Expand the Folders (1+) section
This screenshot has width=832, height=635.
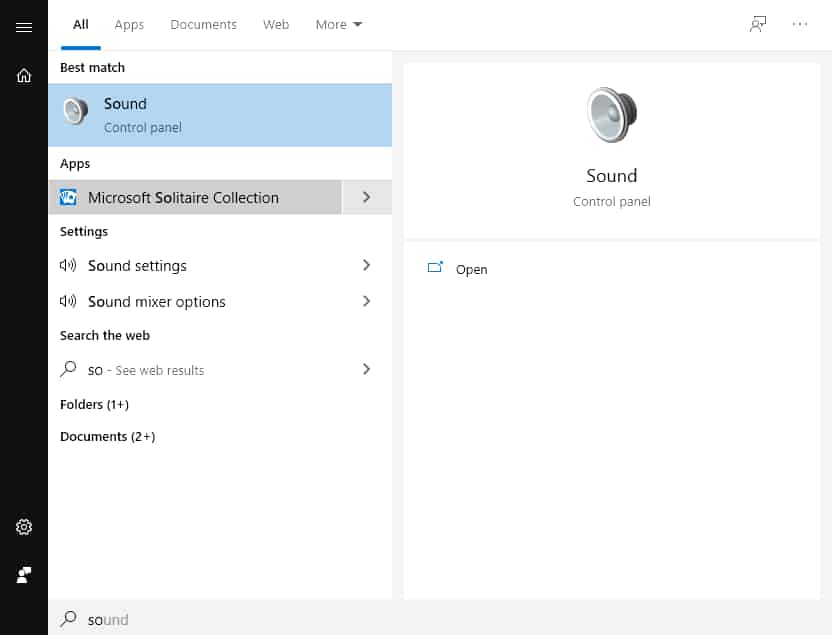(x=94, y=404)
